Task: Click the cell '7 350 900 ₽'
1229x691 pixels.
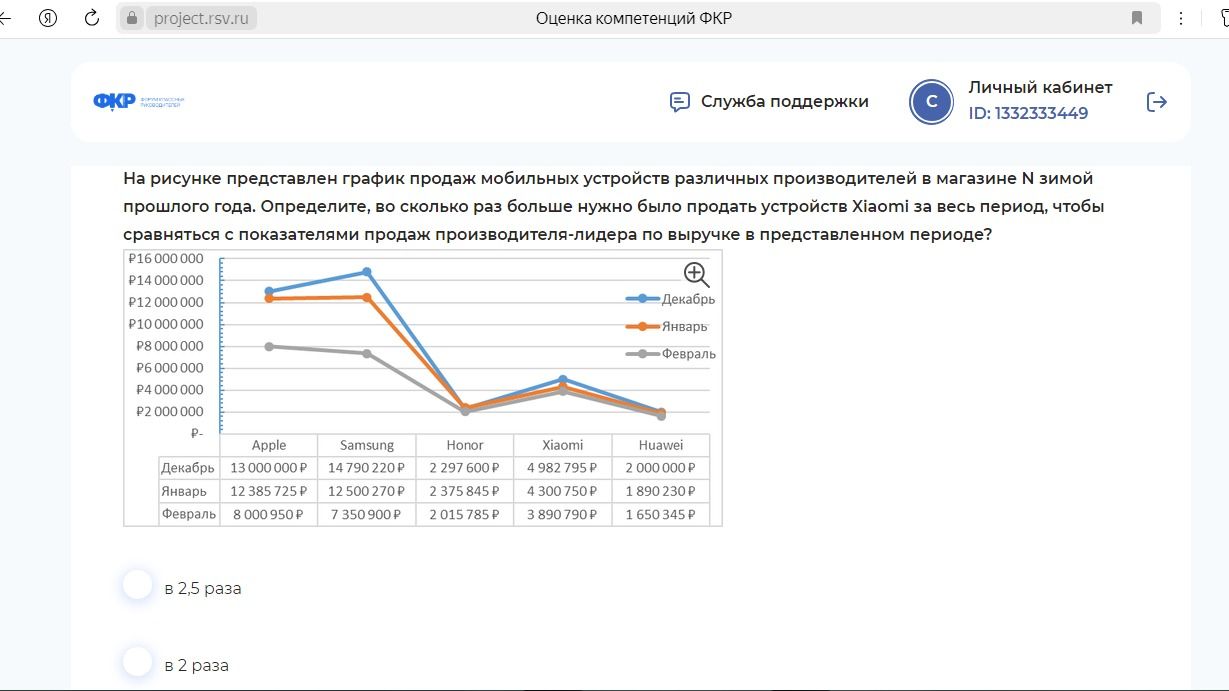Action: [367, 514]
